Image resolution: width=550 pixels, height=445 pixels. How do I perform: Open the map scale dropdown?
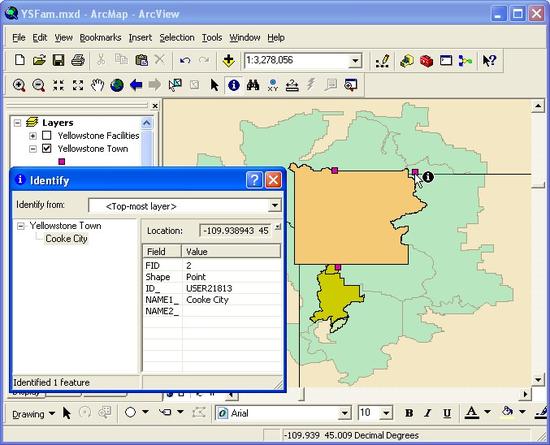355,61
